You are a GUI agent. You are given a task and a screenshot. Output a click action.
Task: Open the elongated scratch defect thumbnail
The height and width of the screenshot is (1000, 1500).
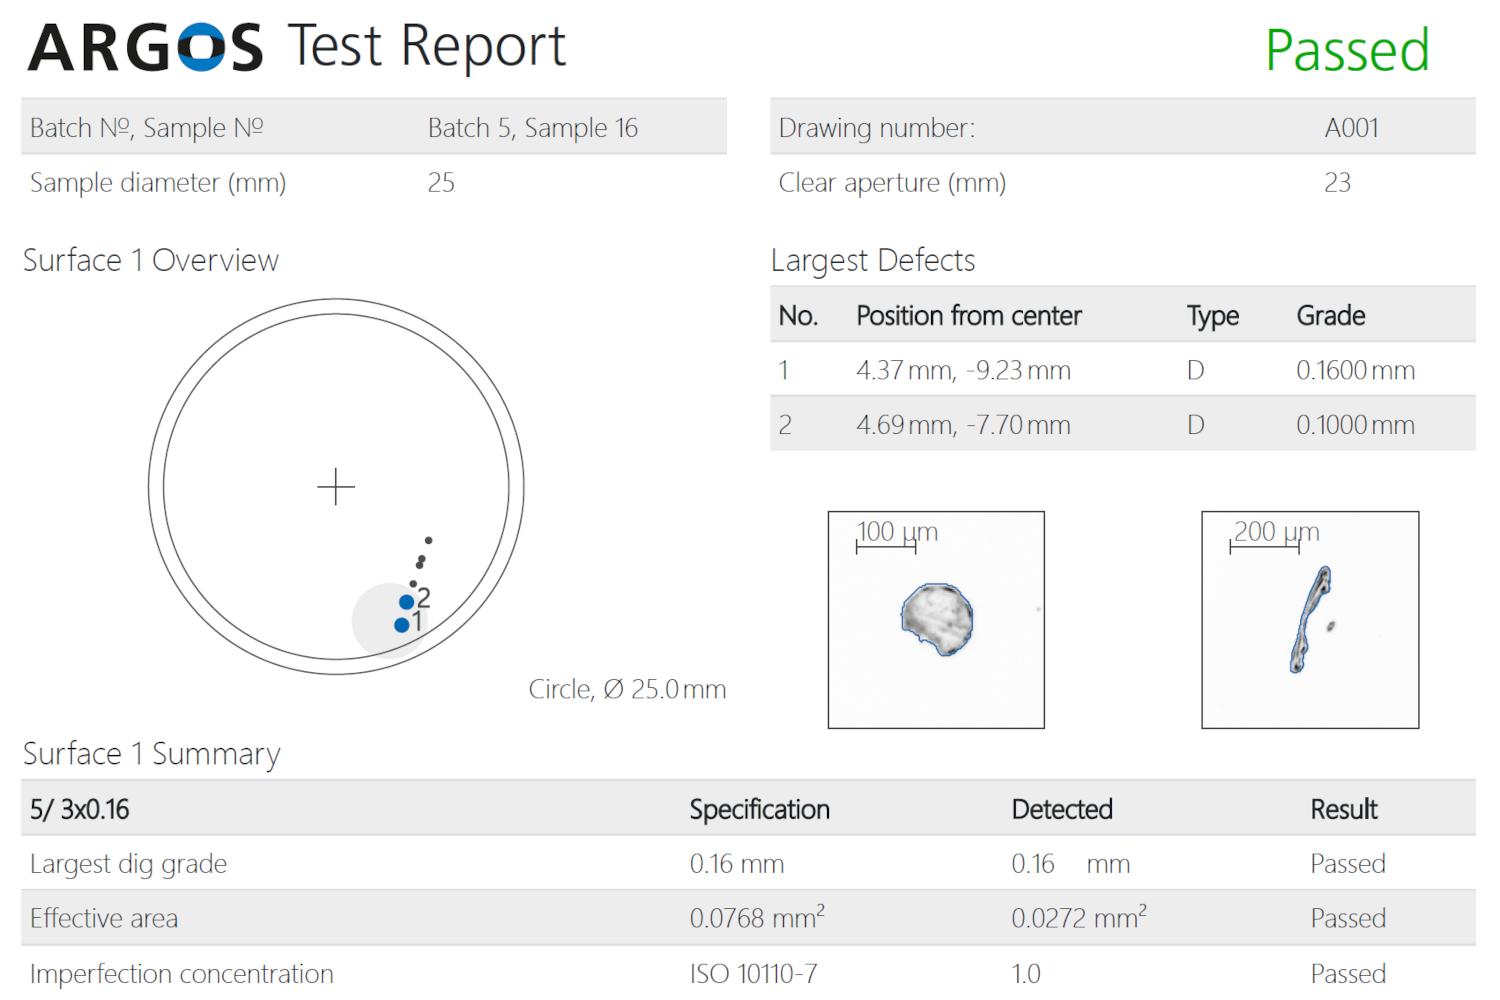coord(1310,620)
